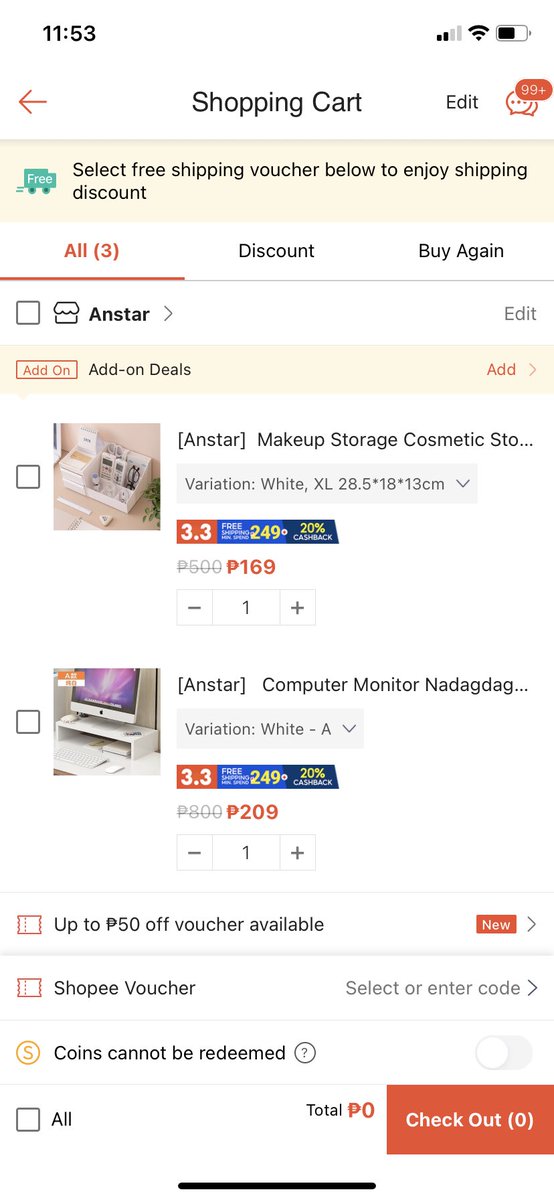This screenshot has height=1200, width=554.
Task: Tap the Anstar shop store icon
Action: pos(66,314)
